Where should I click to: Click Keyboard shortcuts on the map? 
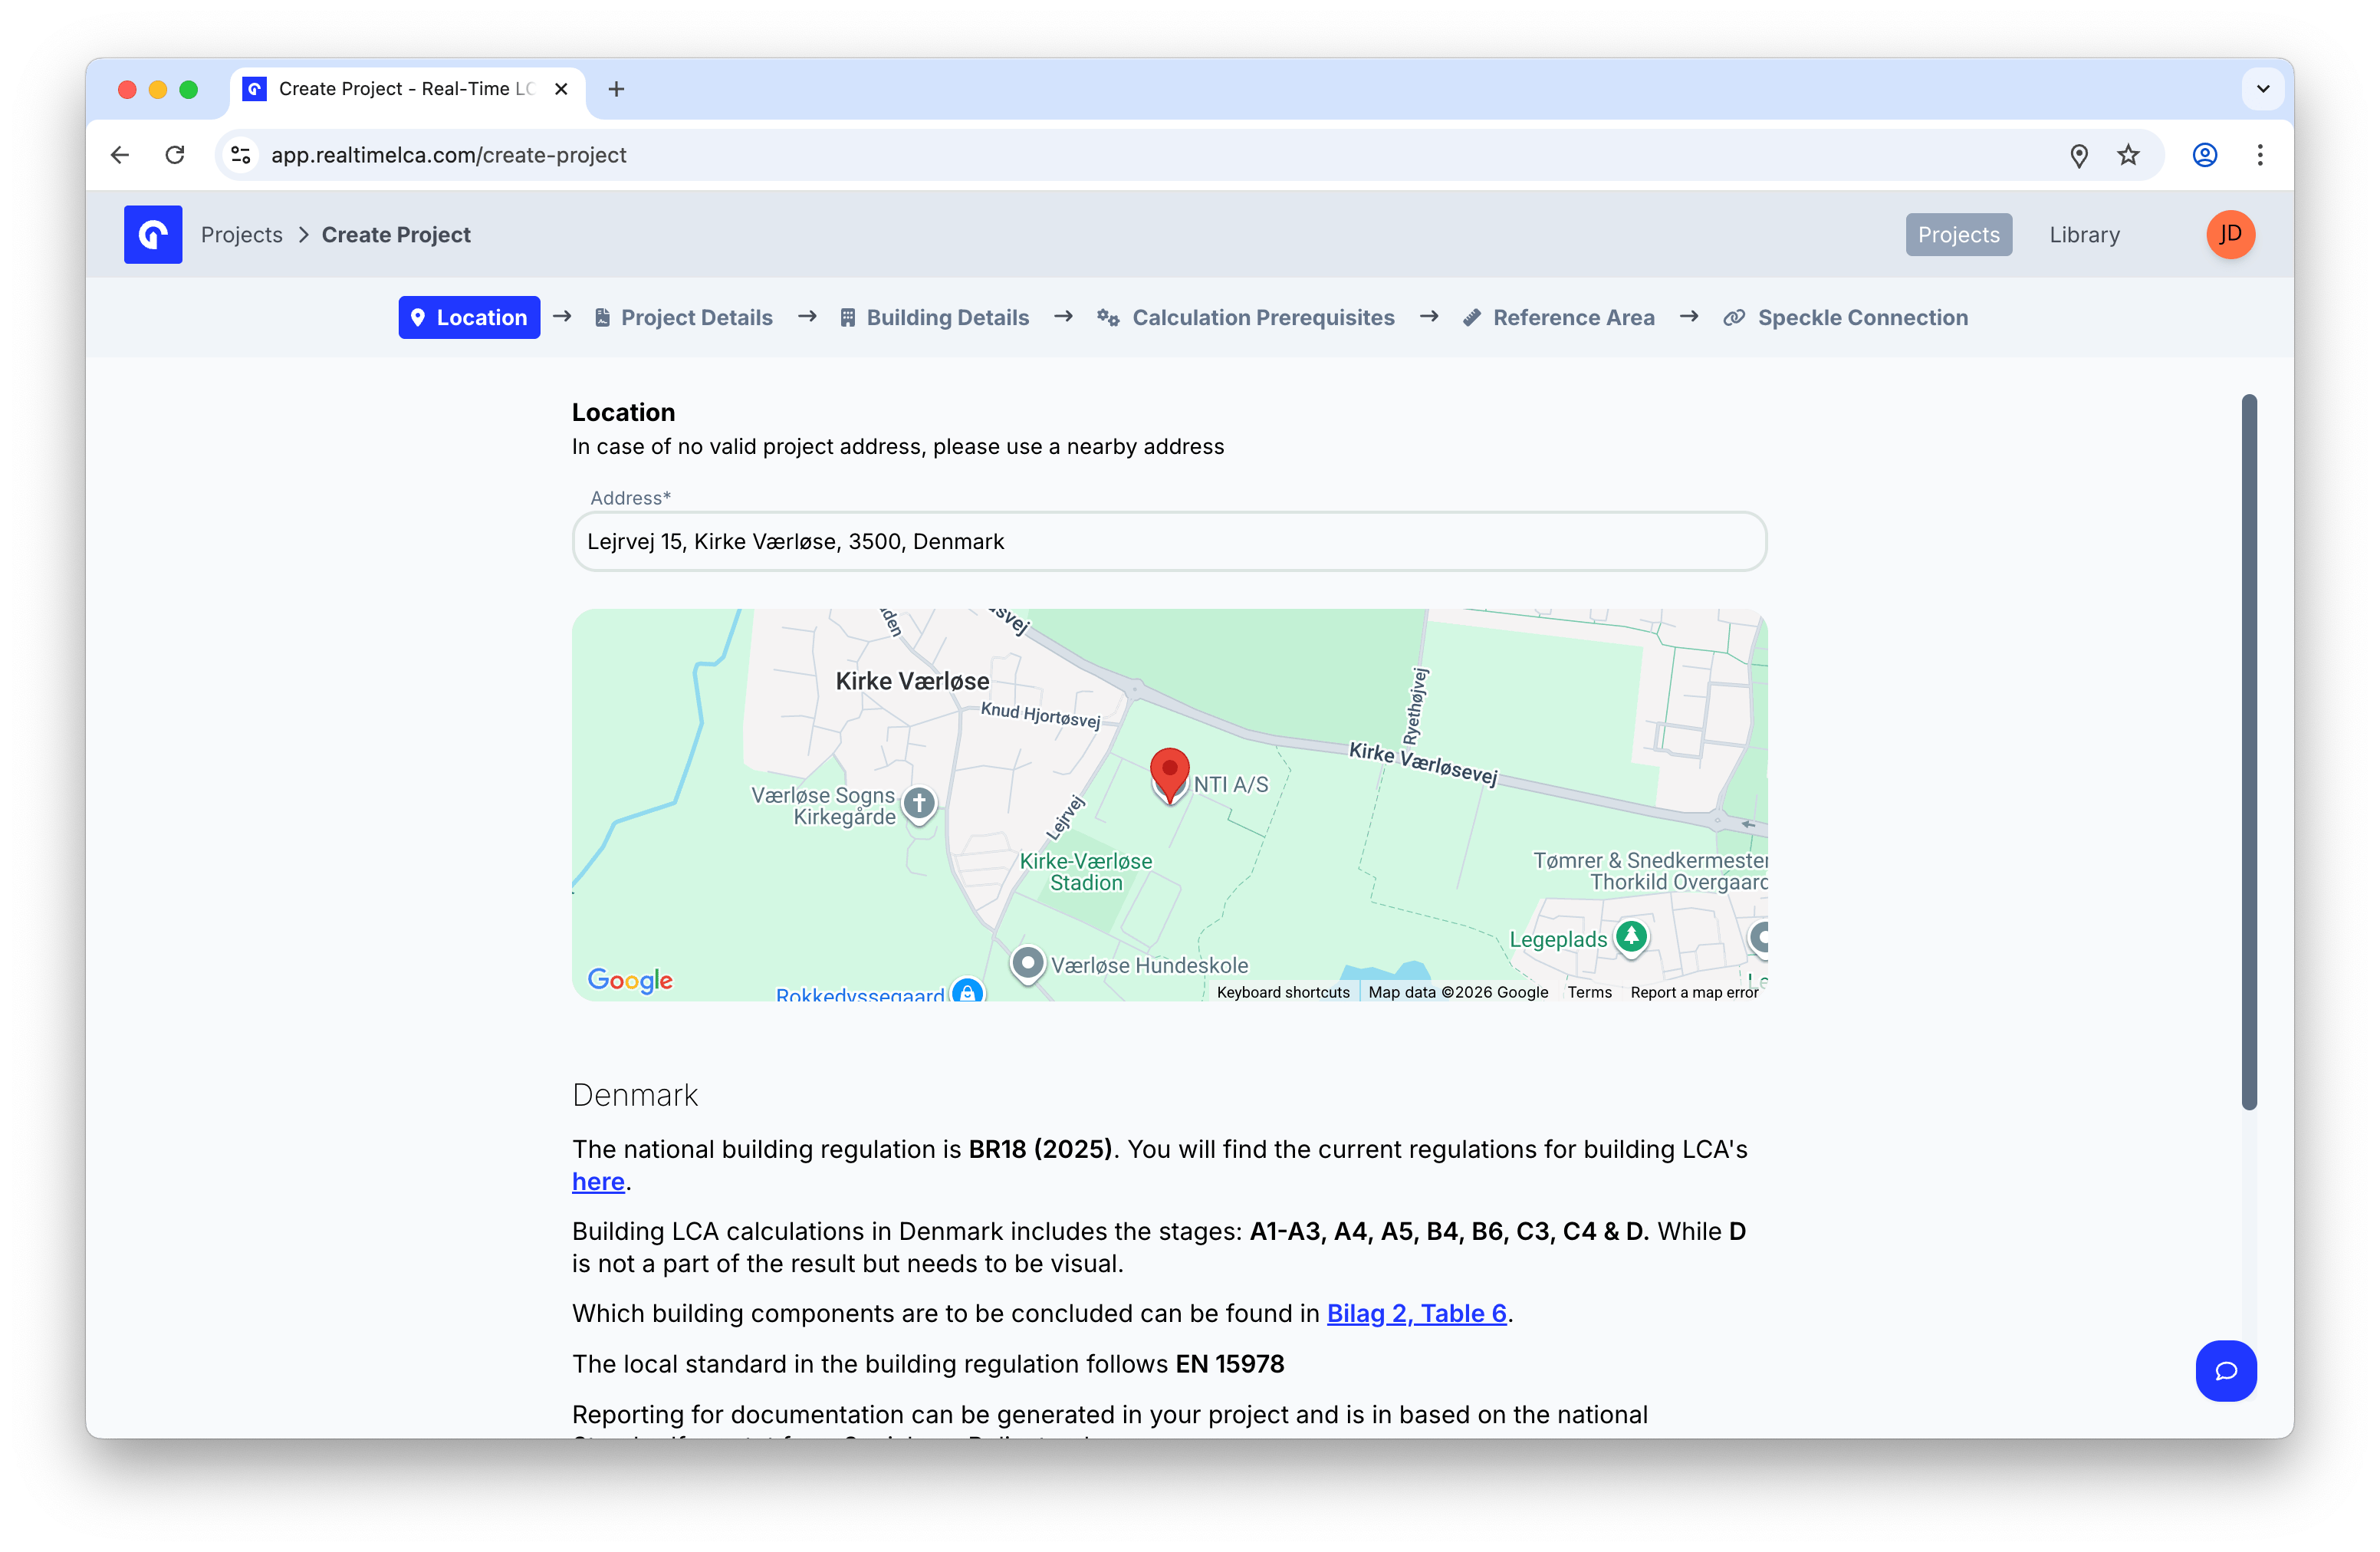1283,992
